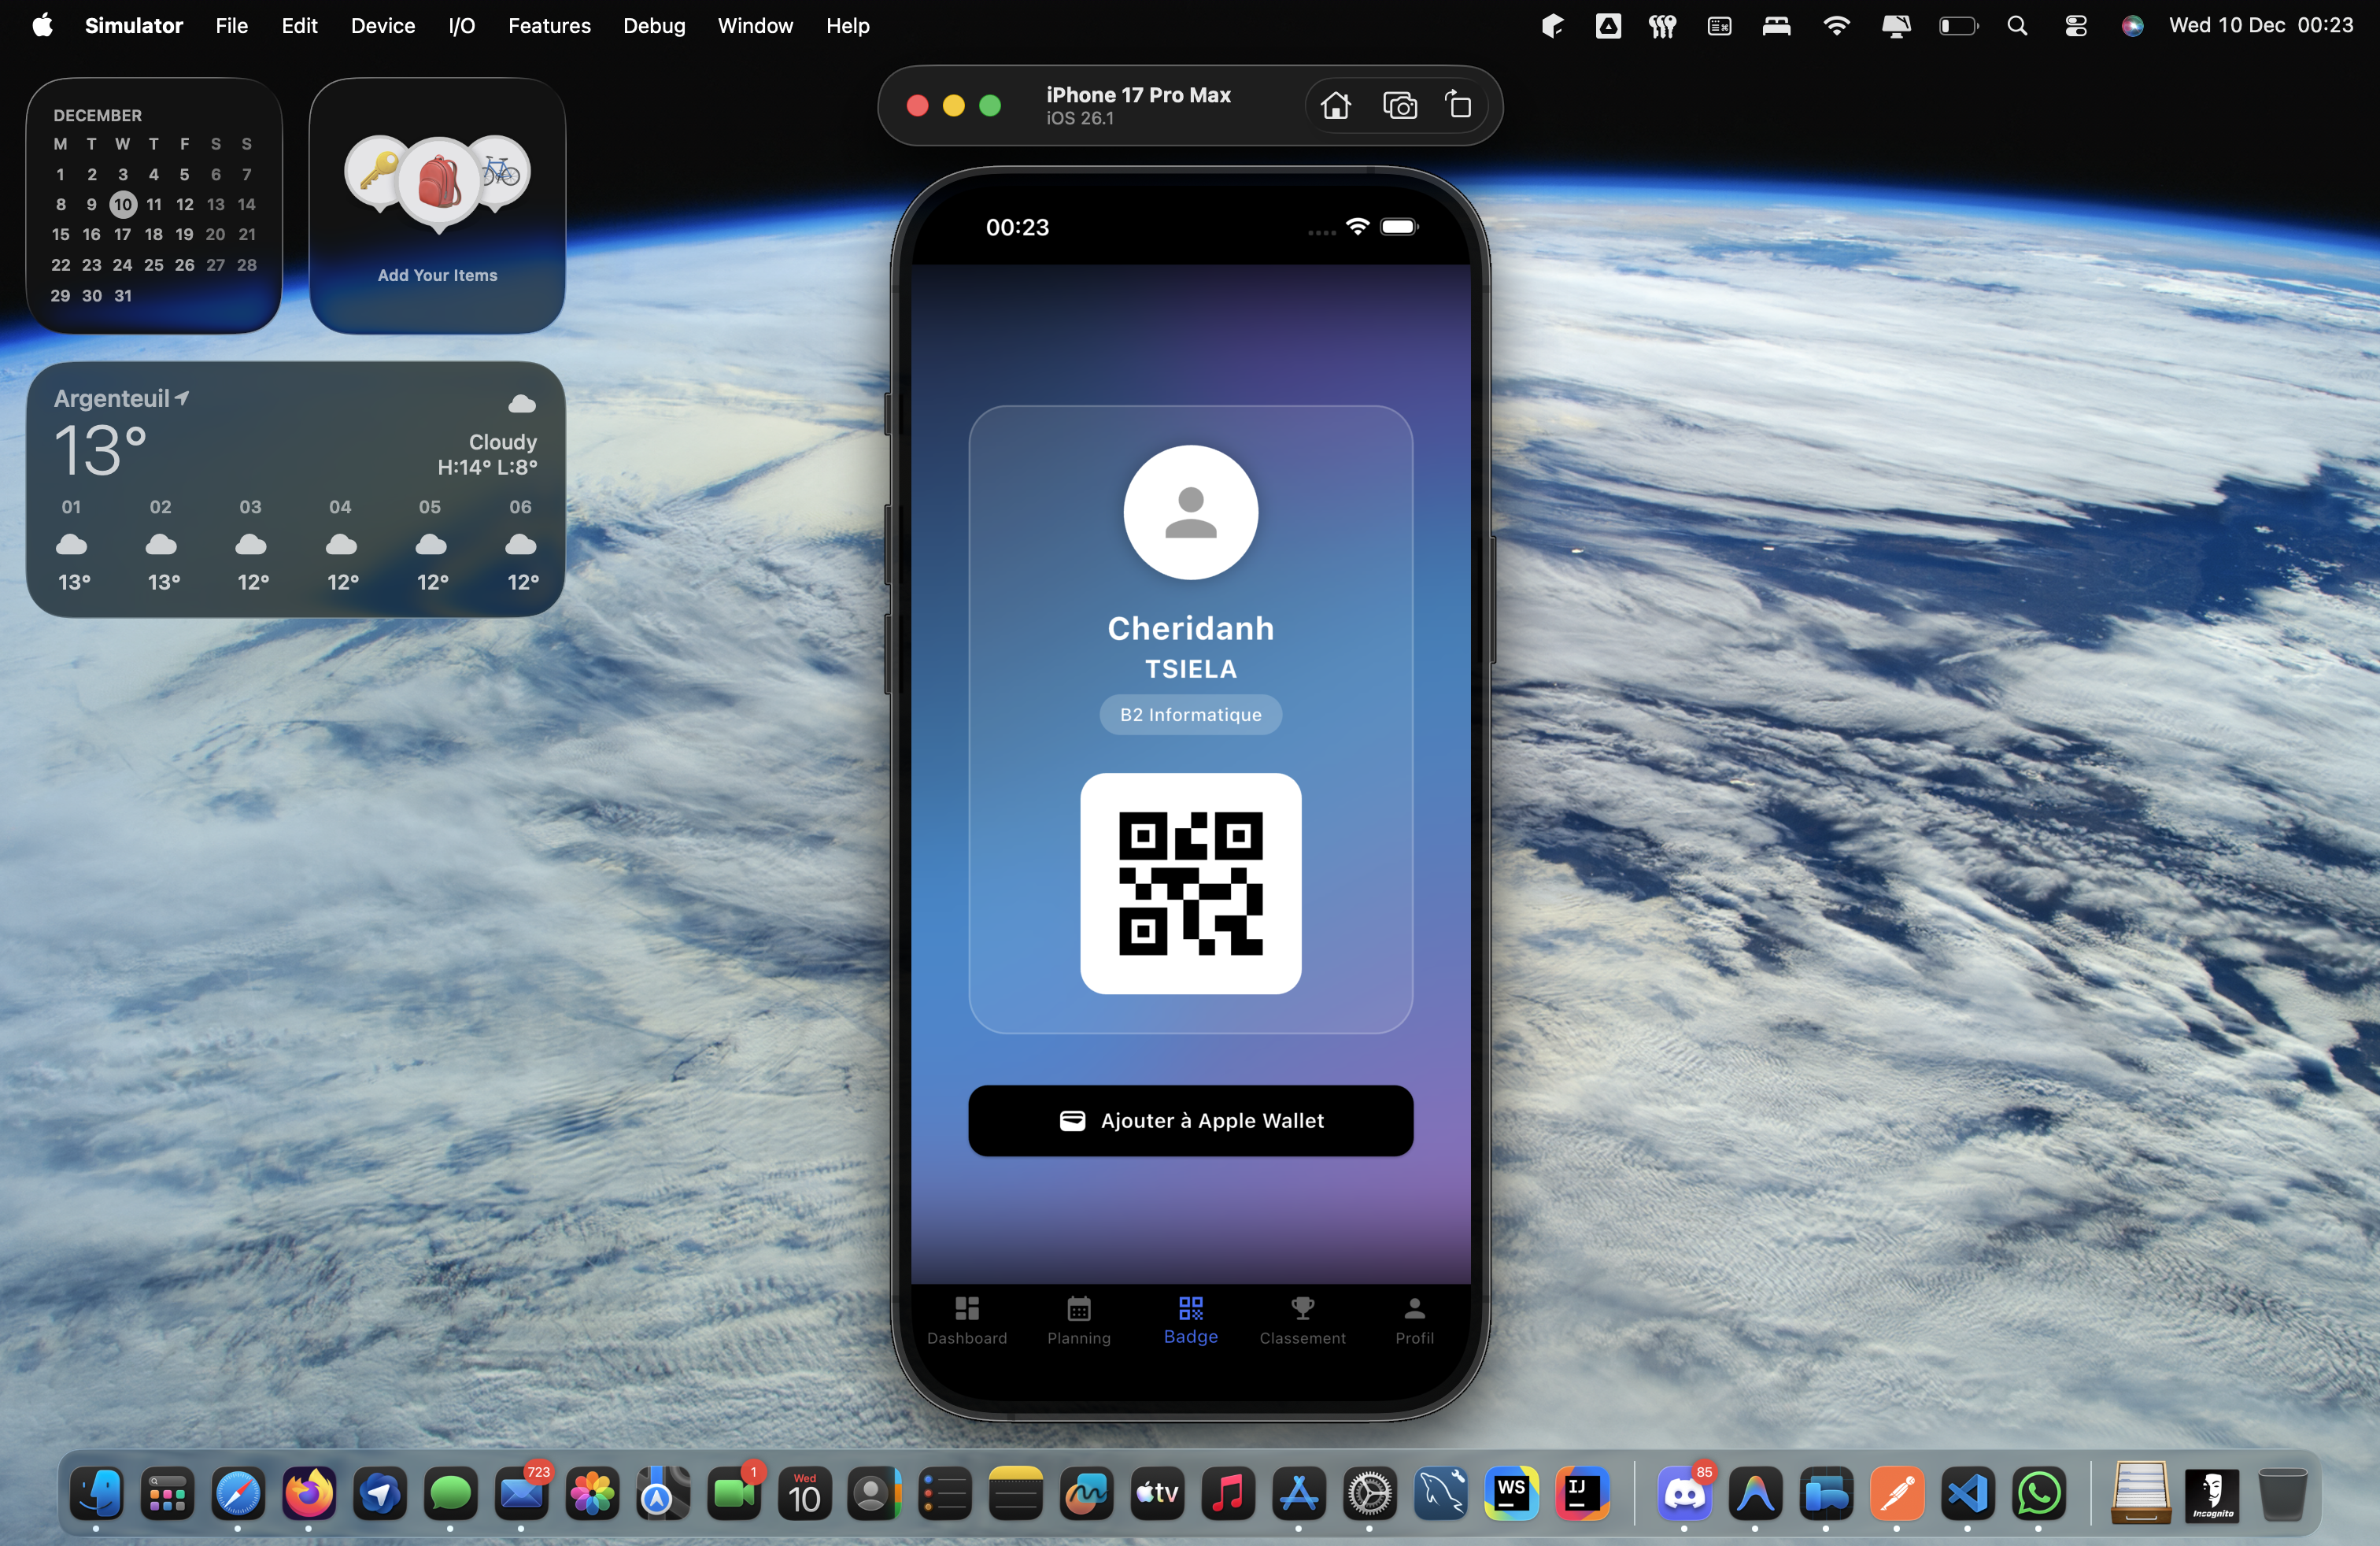The image size is (2380, 1546).
Task: Take a simulator screenshot with the camera icon
Action: pos(1399,105)
